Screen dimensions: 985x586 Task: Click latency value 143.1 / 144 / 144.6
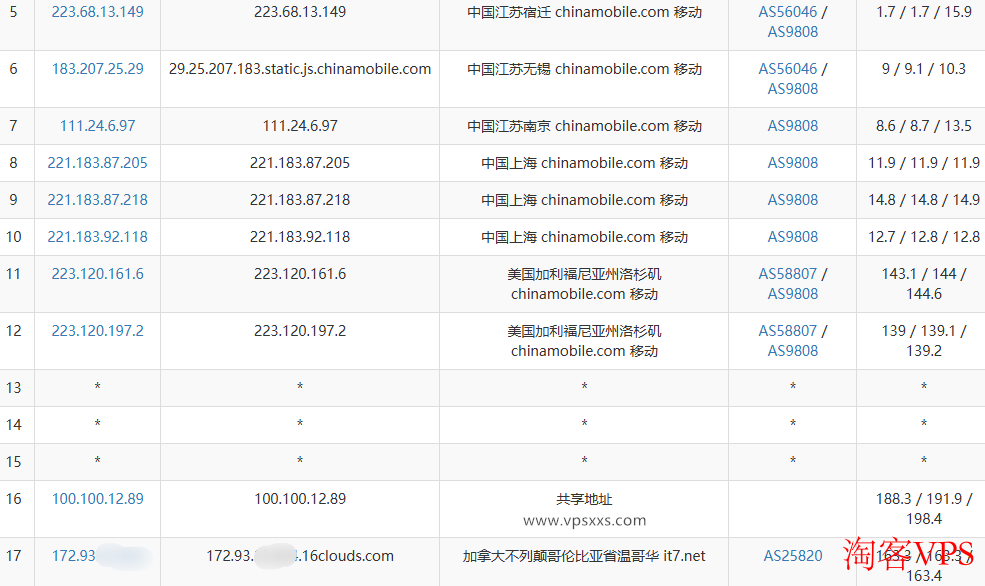point(923,284)
